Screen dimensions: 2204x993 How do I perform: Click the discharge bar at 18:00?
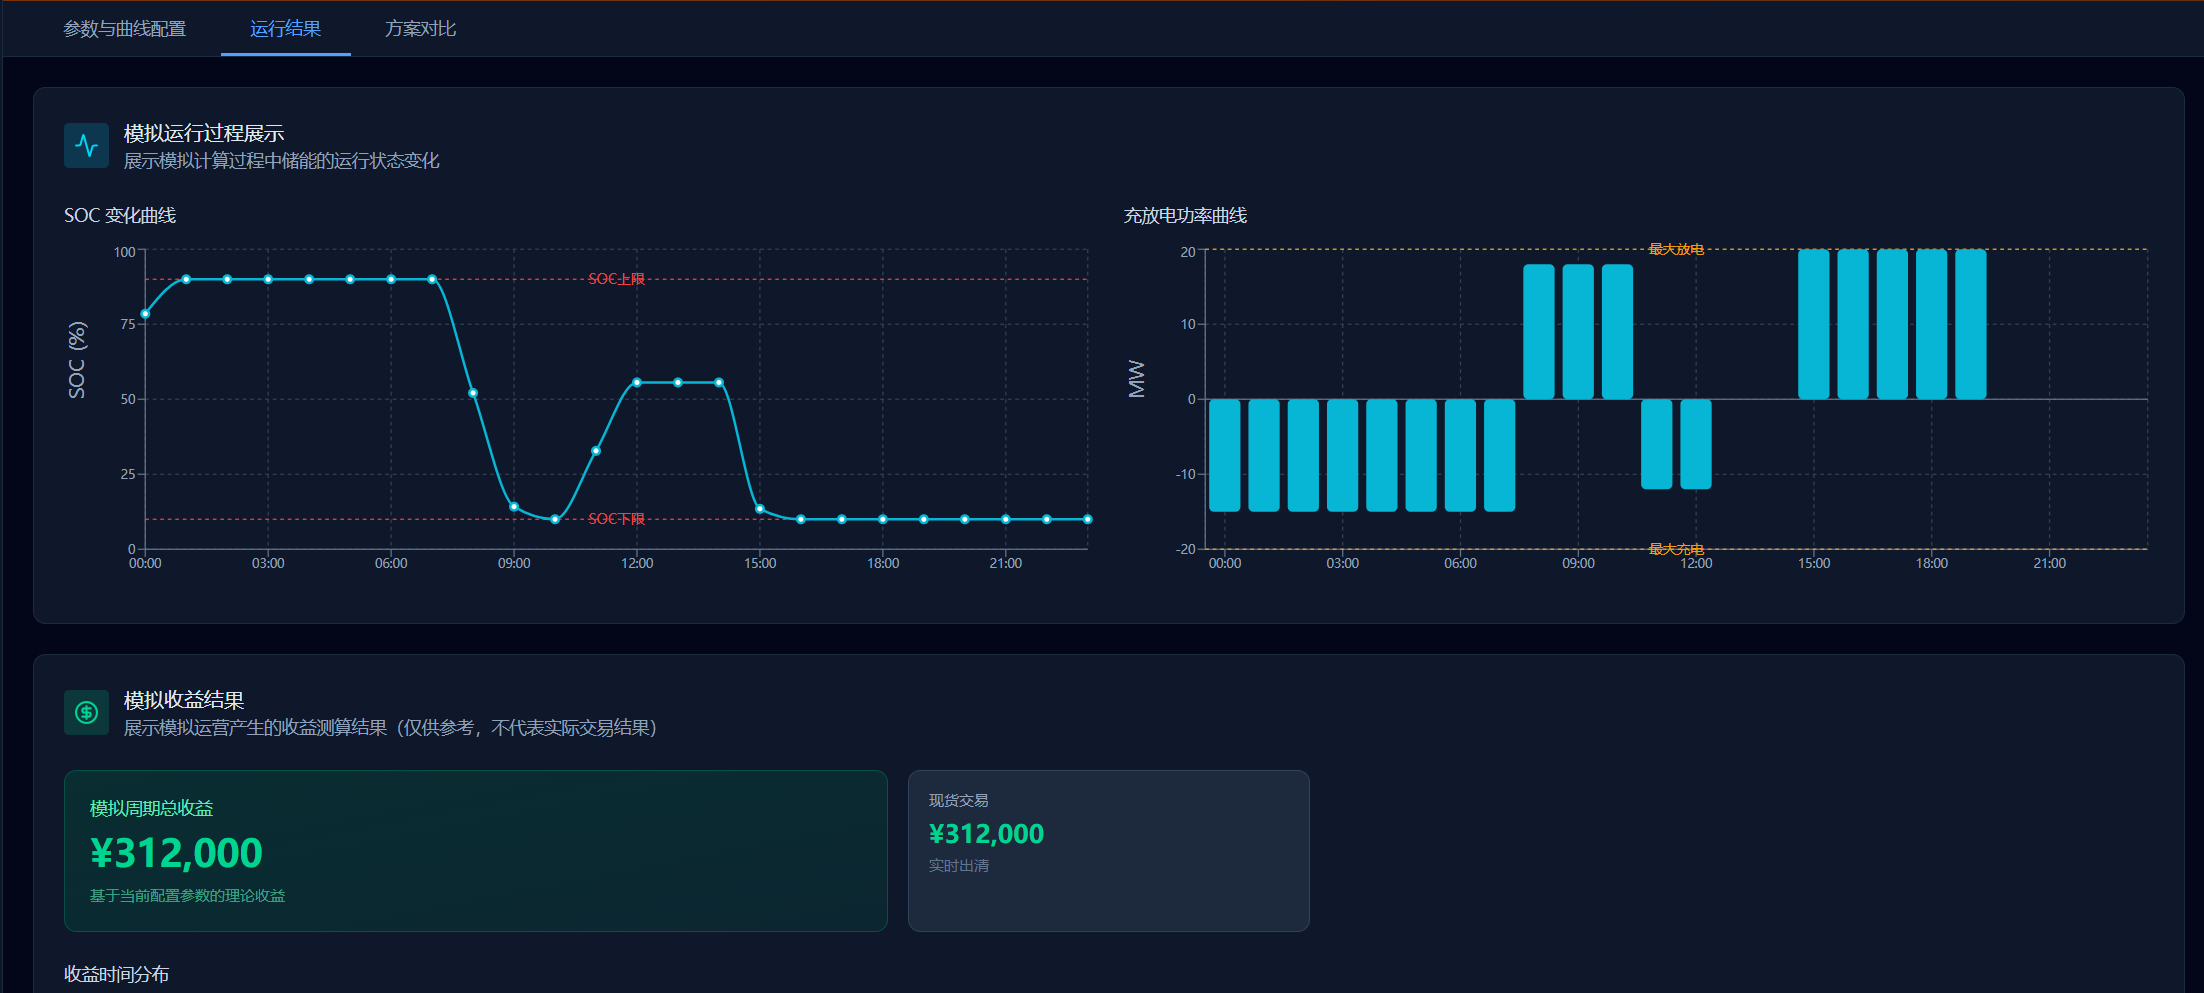1931,324
